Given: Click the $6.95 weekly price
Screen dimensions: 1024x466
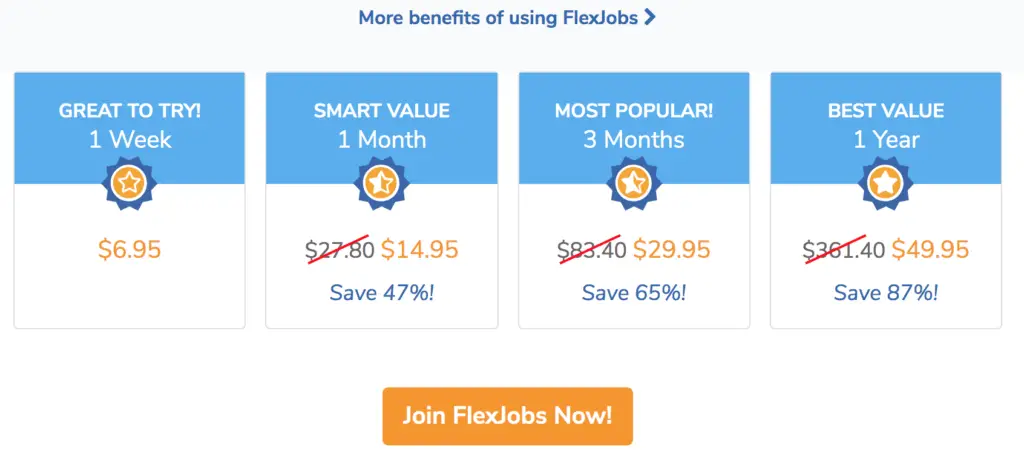Looking at the screenshot, I should tap(129, 249).
